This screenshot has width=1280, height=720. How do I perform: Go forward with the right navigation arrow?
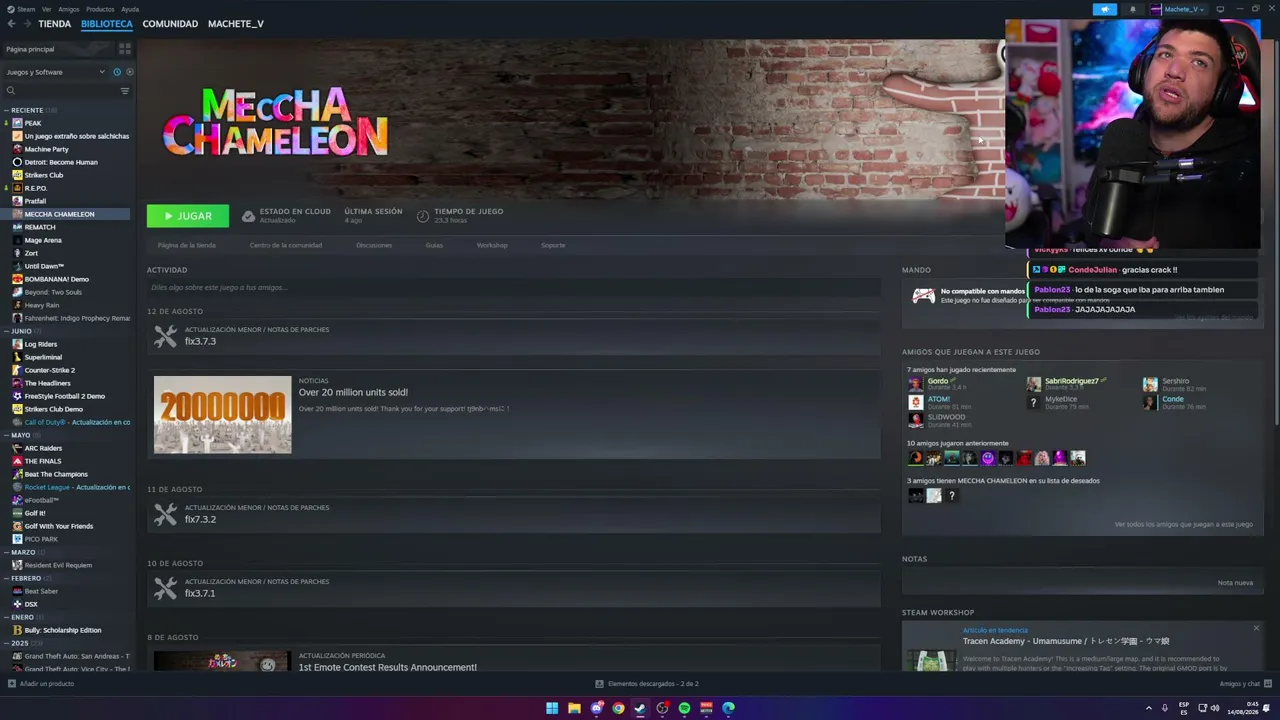[x=26, y=24]
